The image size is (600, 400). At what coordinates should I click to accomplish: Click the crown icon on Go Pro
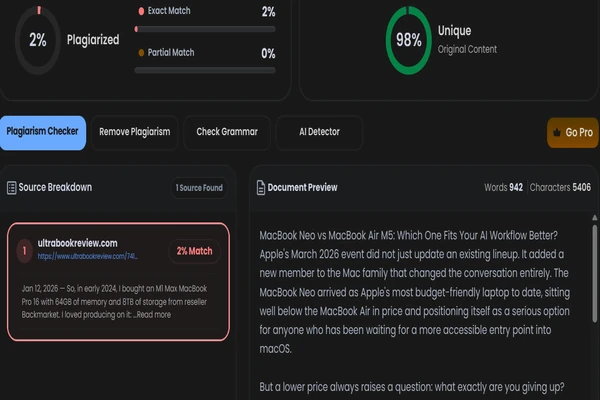(x=557, y=132)
